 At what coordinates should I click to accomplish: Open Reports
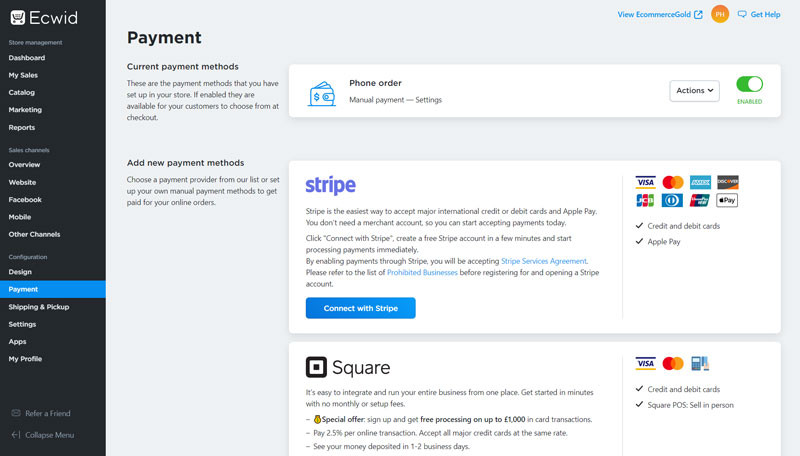coord(21,128)
